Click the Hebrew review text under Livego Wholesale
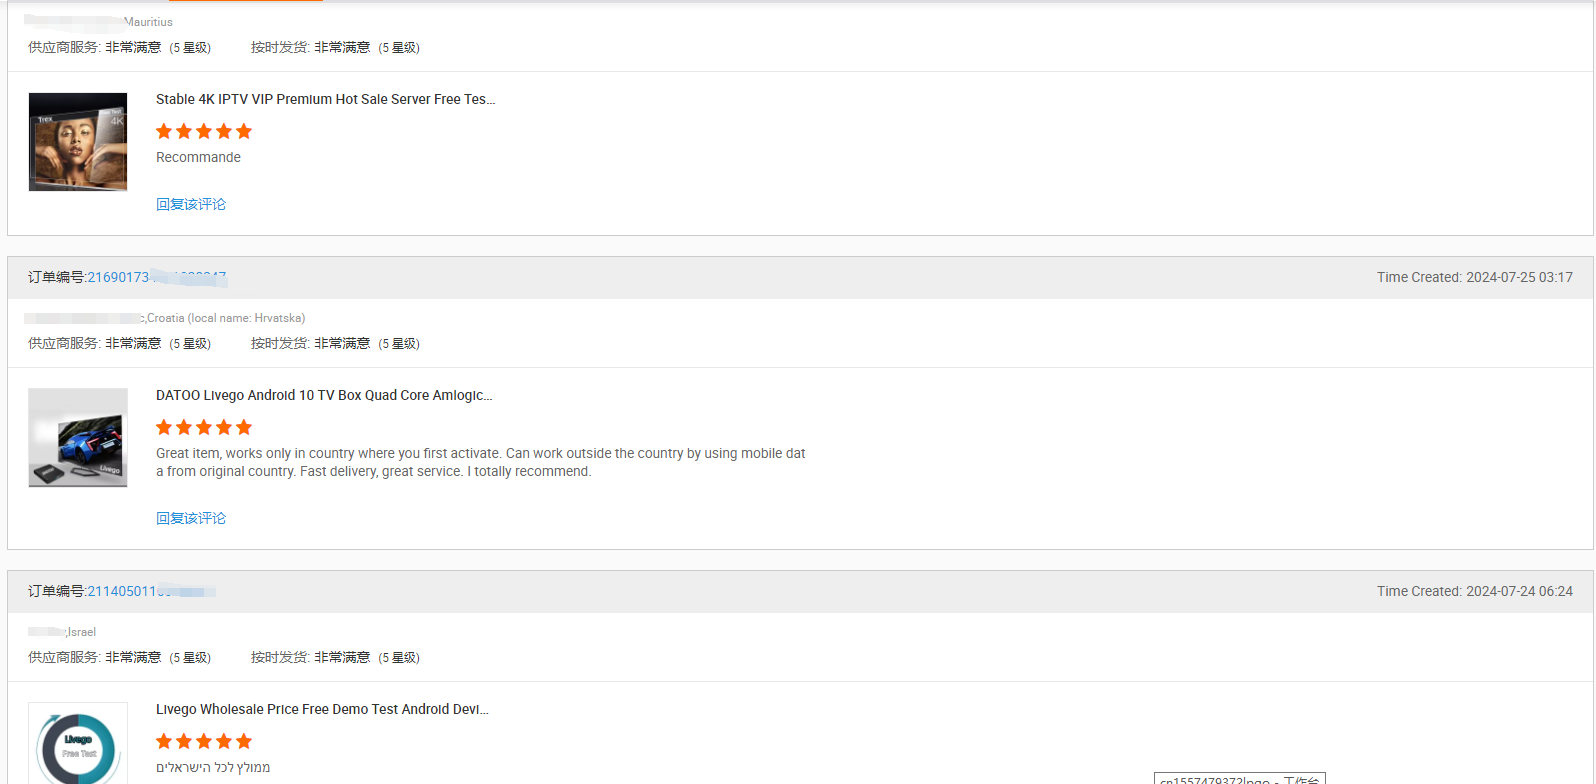This screenshot has width=1596, height=784. pyautogui.click(x=213, y=767)
